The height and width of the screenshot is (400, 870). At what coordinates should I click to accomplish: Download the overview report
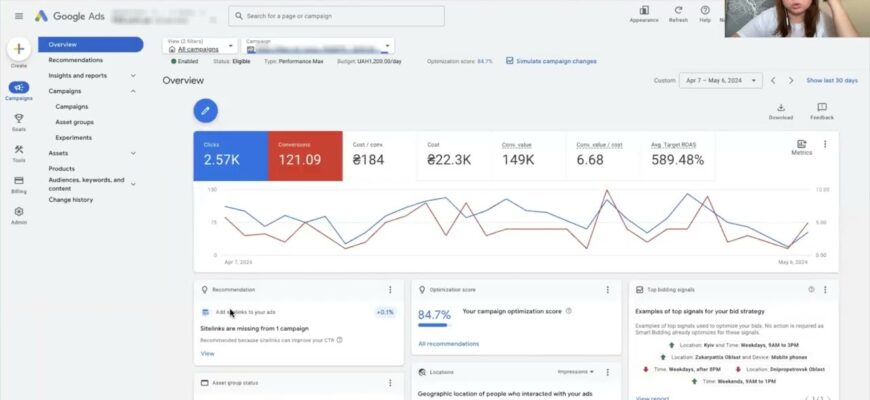tap(781, 110)
